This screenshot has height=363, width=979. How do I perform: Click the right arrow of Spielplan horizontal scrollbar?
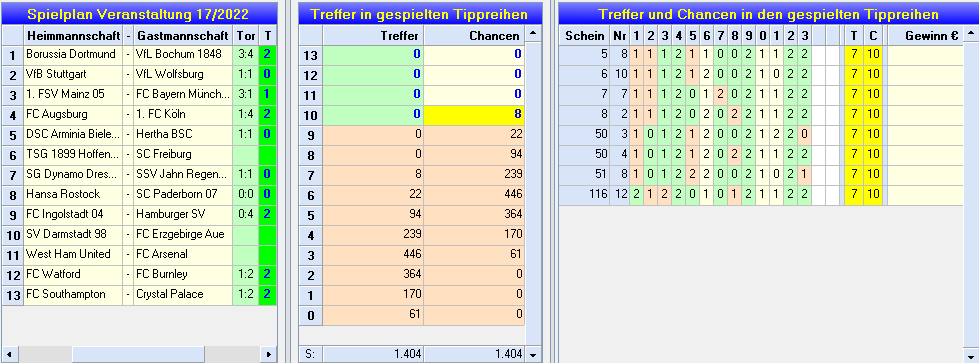269,354
